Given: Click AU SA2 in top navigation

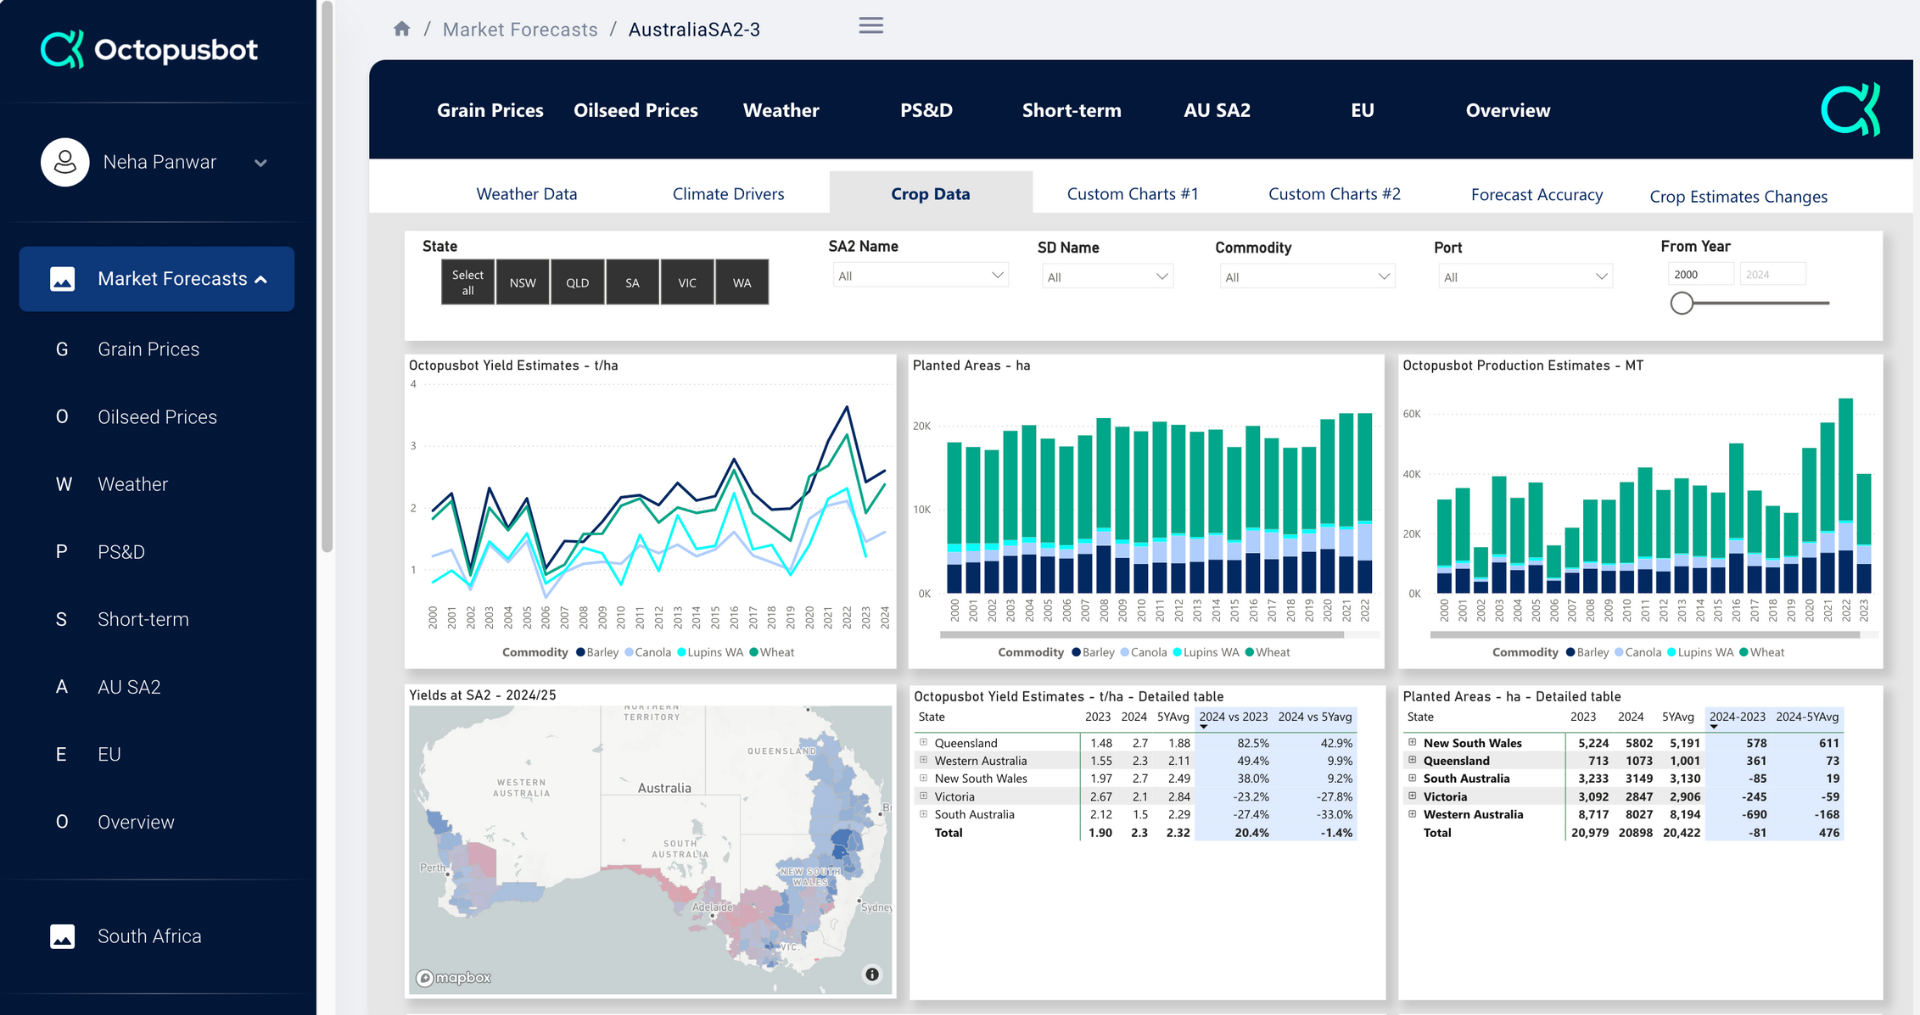Looking at the screenshot, I should coord(1217,110).
